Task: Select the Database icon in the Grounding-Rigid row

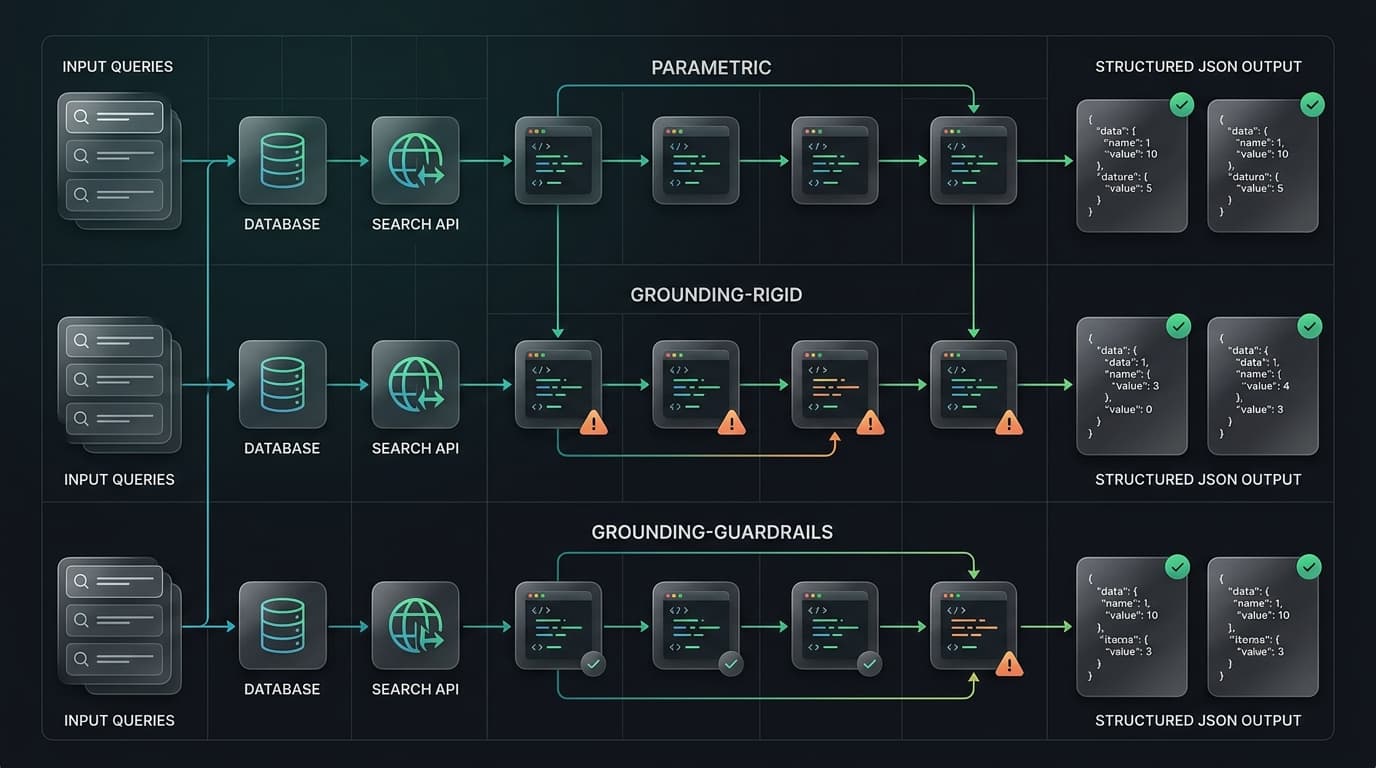Action: 282,385
